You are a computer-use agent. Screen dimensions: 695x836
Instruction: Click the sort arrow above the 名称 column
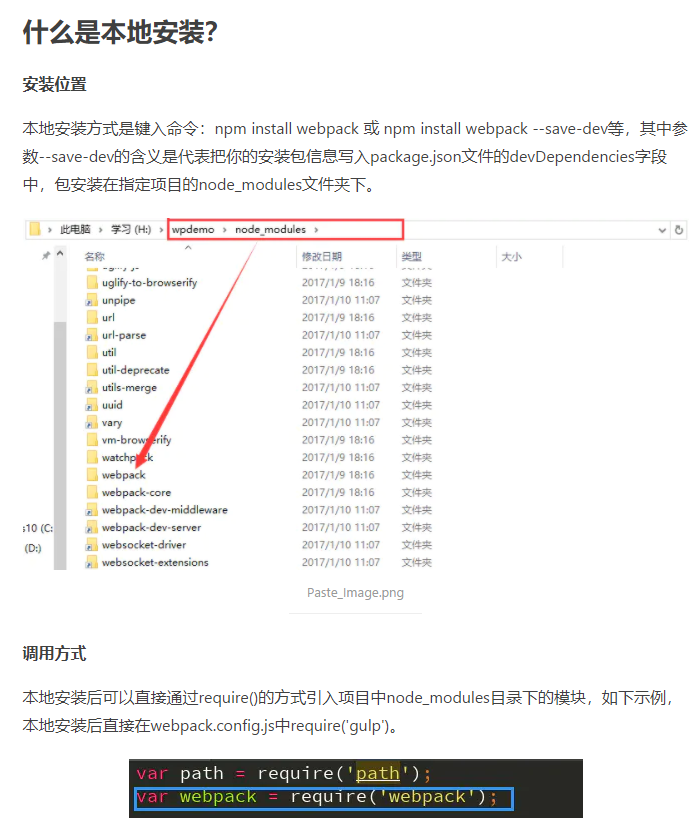[x=188, y=248]
